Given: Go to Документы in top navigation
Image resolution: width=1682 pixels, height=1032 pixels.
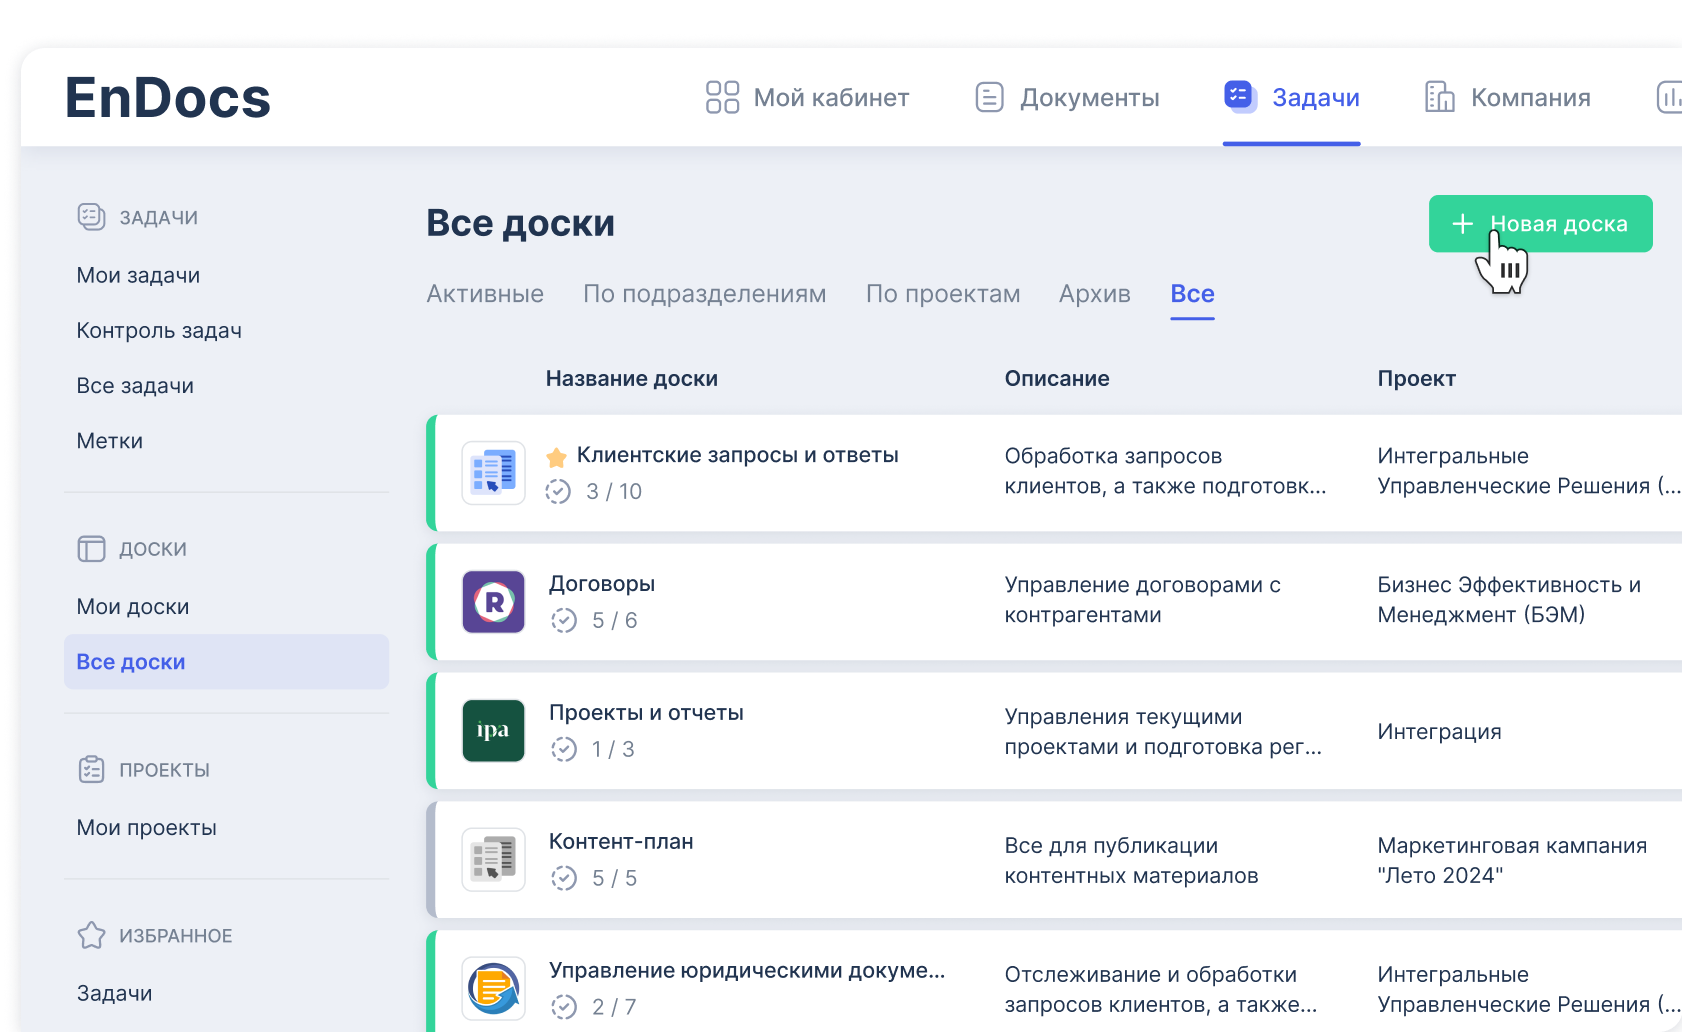Looking at the screenshot, I should coord(1067,98).
